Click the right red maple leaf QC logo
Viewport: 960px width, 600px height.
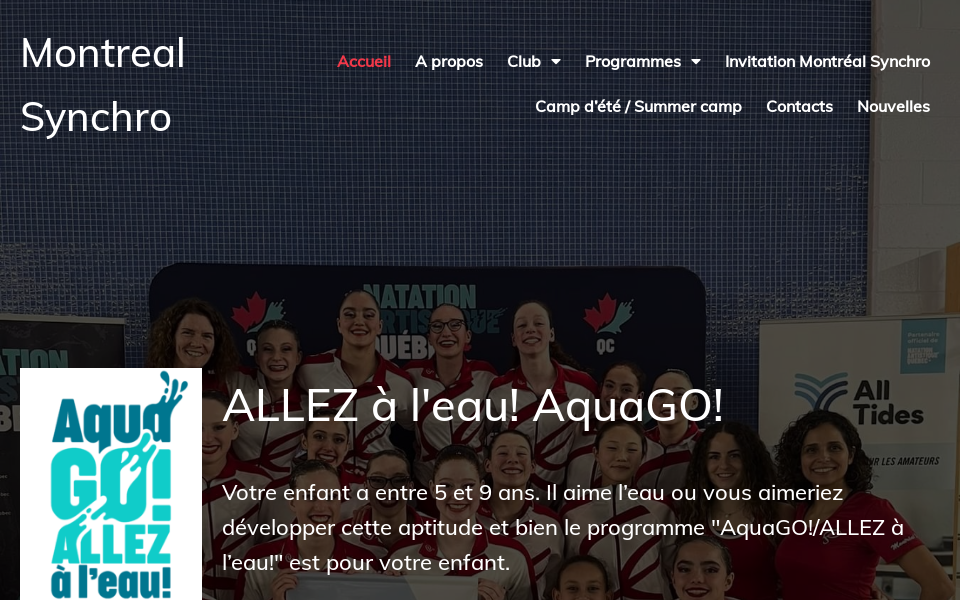[608, 323]
